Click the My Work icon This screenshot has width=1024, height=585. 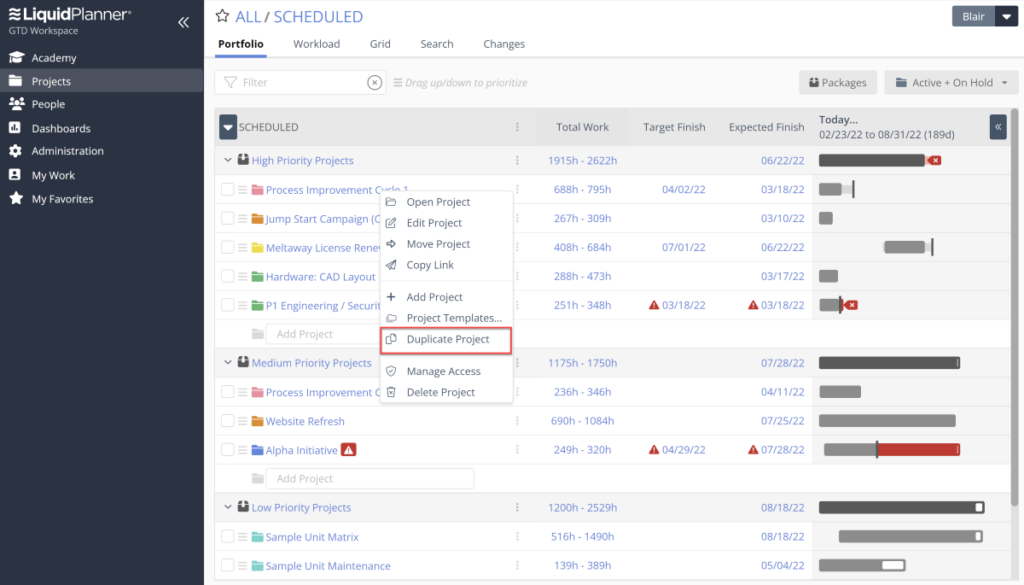tap(15, 175)
